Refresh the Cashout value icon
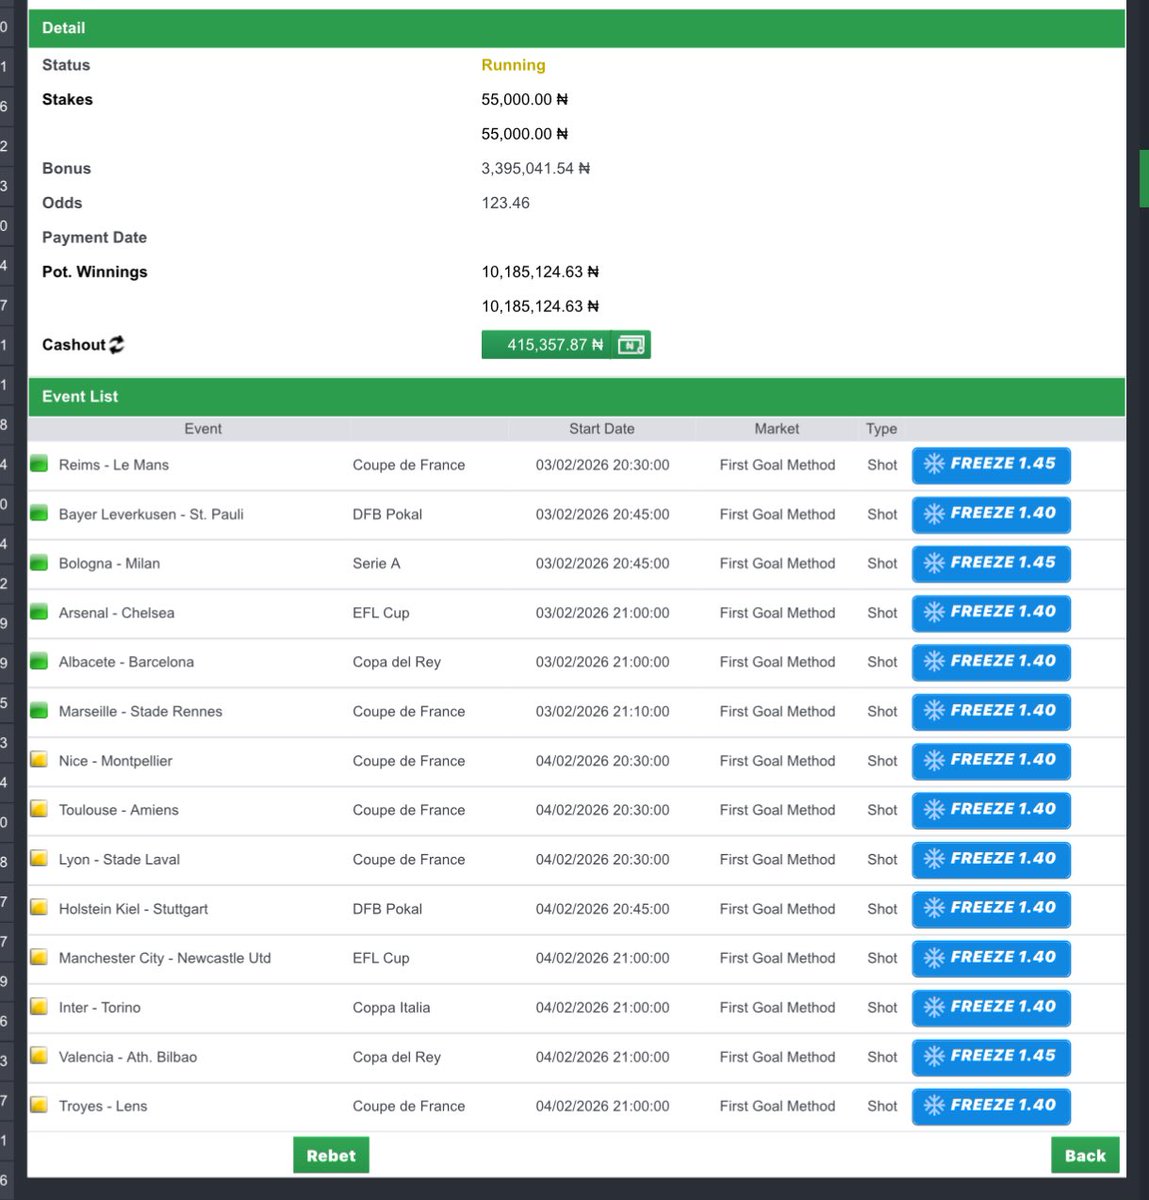 [x=117, y=345]
